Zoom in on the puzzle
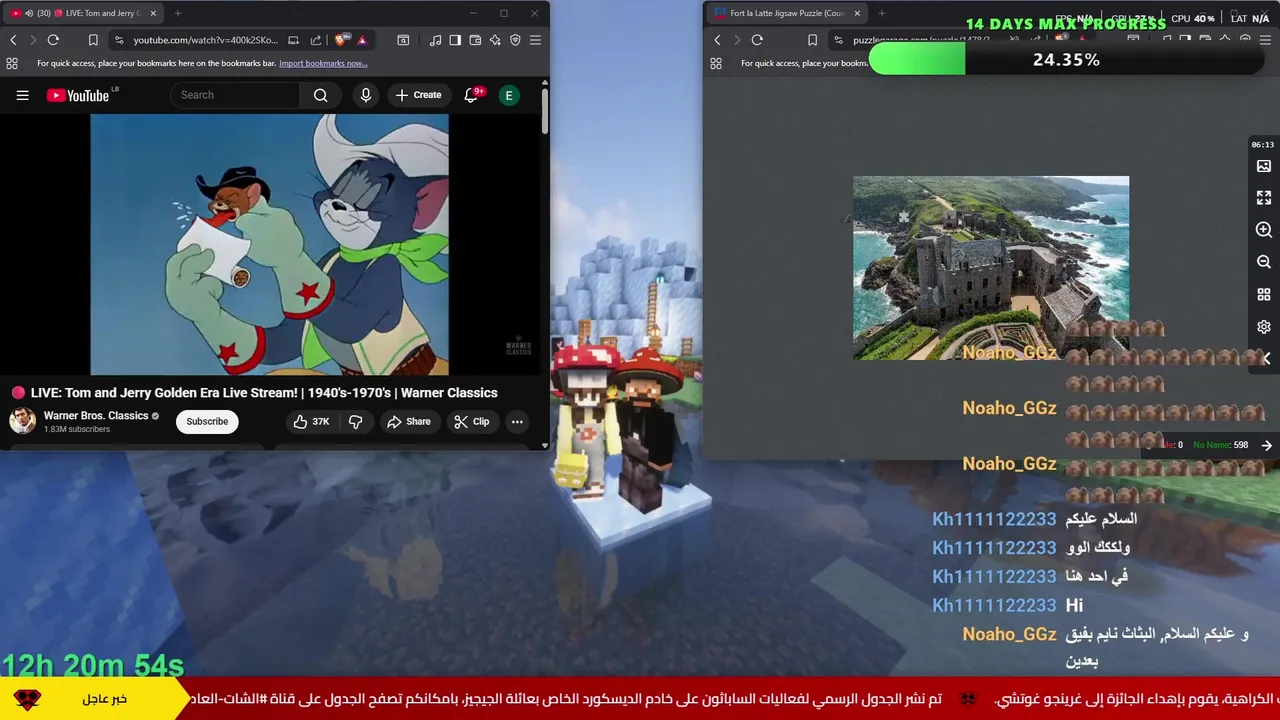1280x720 pixels. coord(1264,230)
